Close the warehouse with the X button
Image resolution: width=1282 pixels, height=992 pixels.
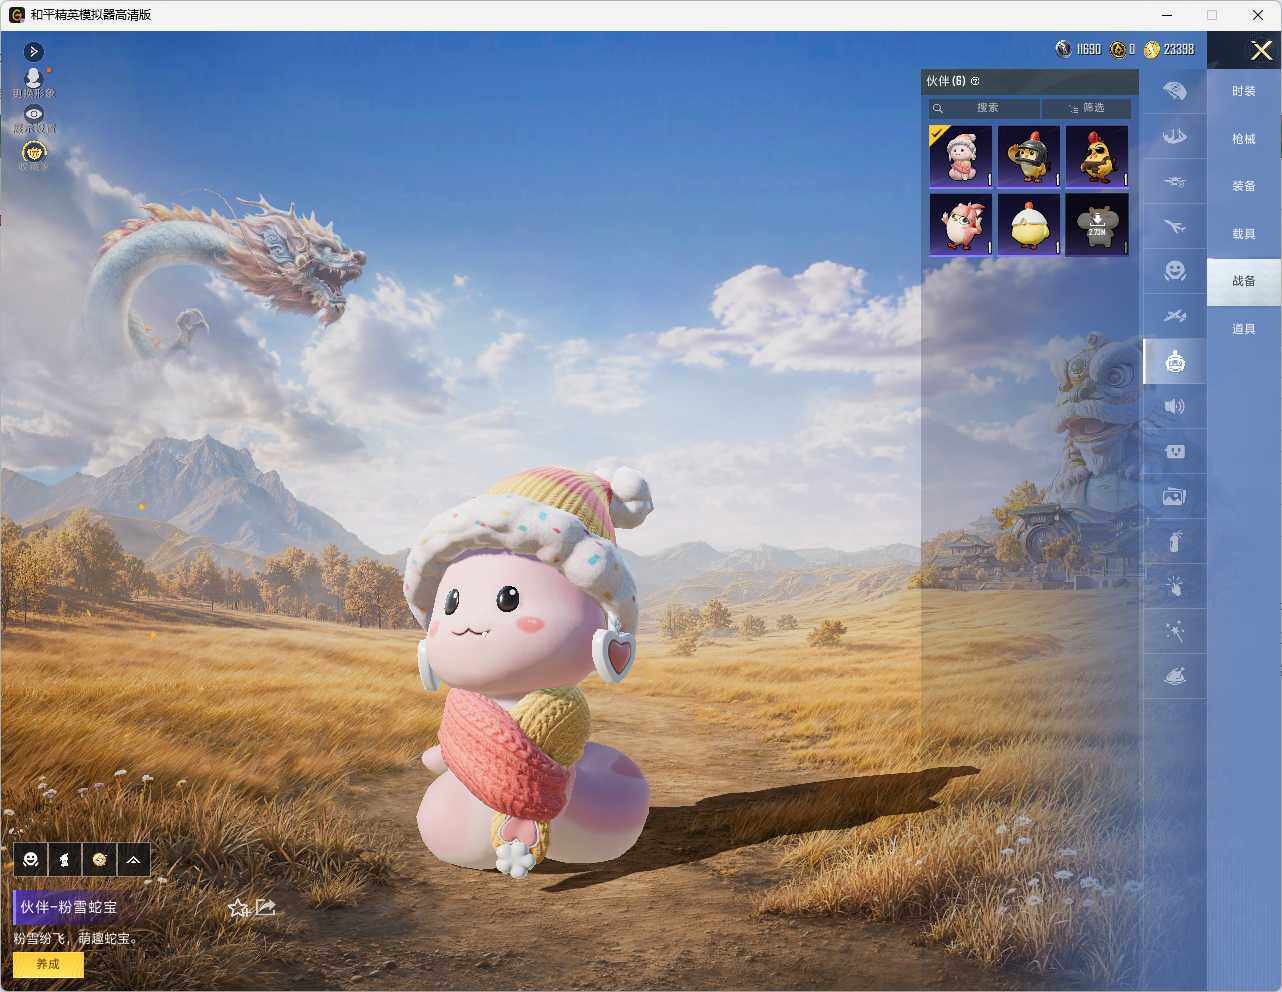(x=1261, y=50)
